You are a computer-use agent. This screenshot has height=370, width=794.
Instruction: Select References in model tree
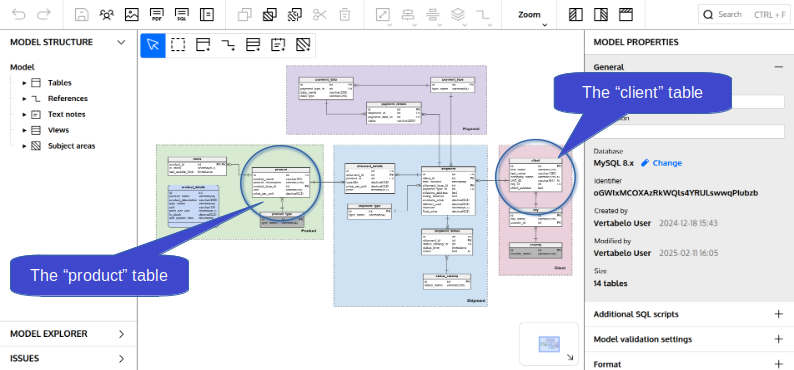(68, 99)
